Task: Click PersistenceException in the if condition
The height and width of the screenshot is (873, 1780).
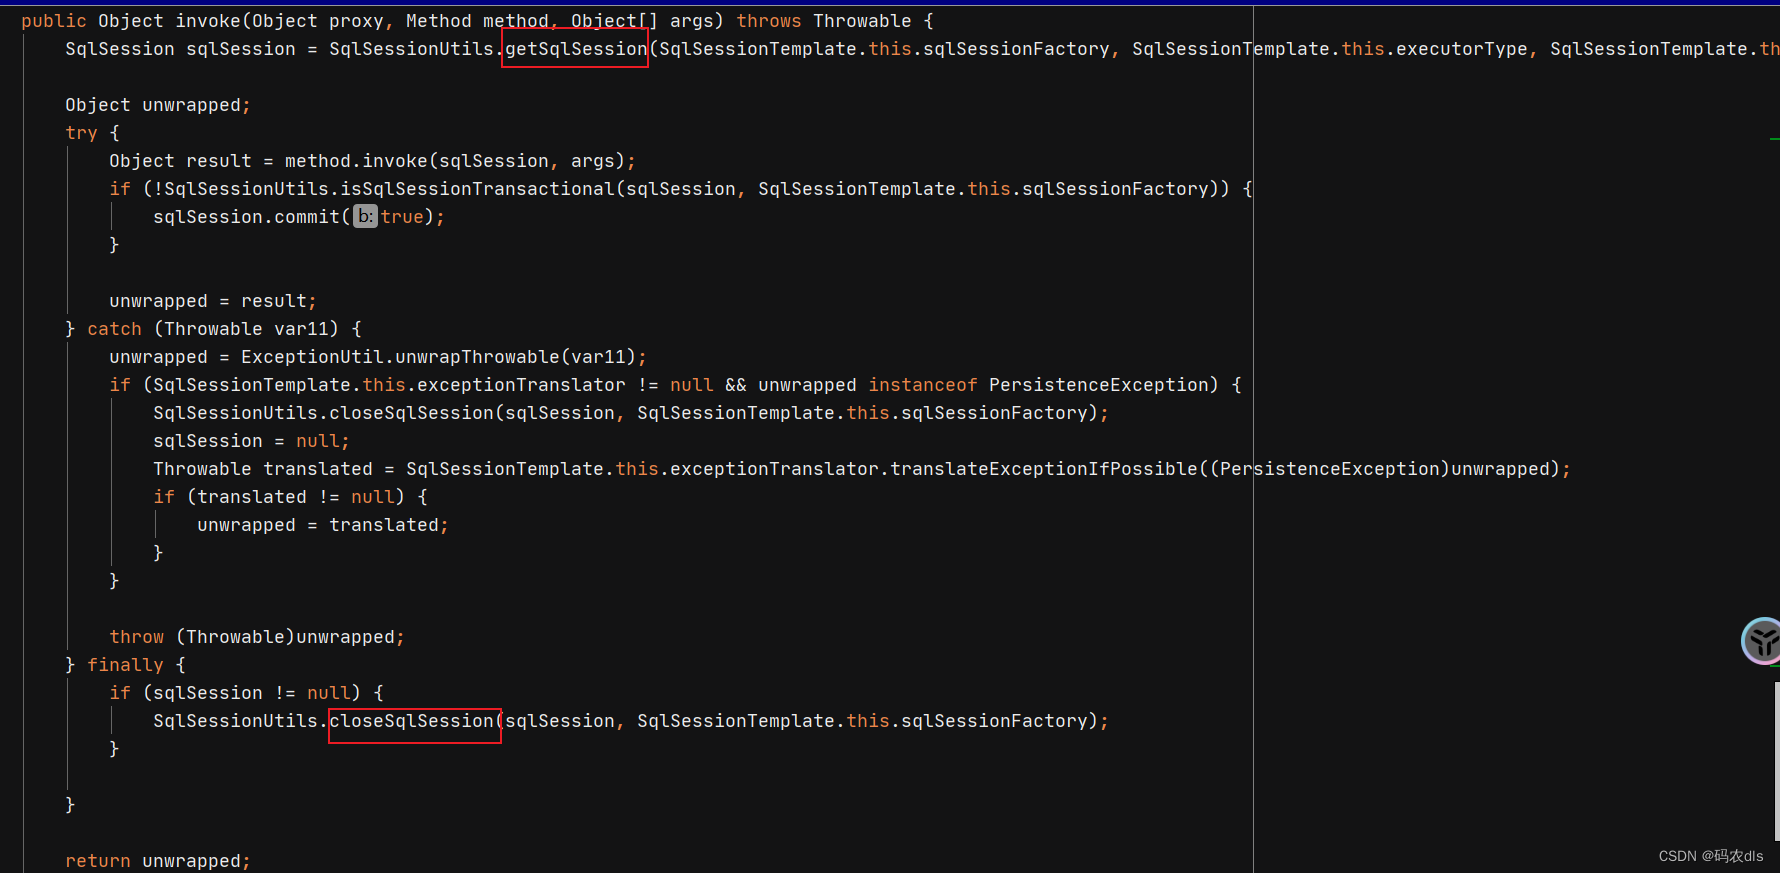Action: (x=1099, y=385)
